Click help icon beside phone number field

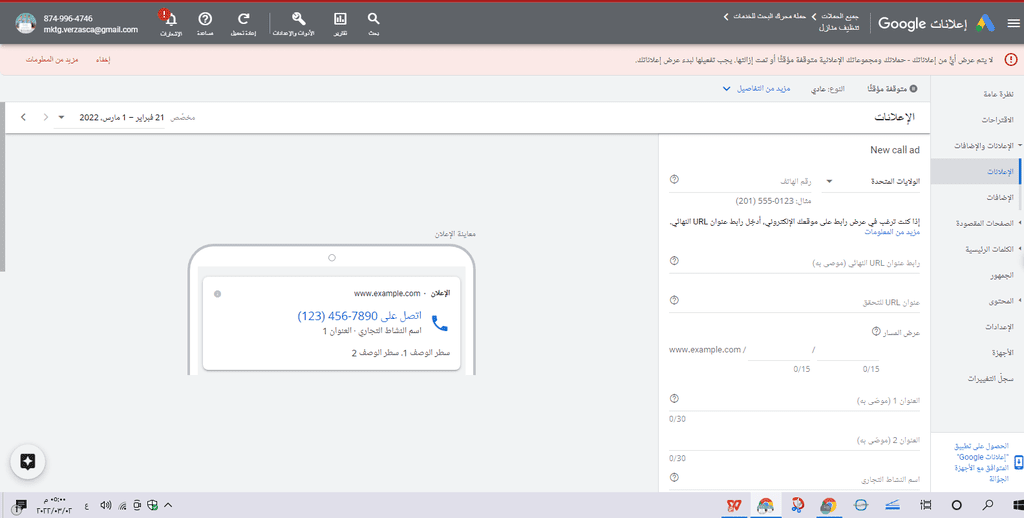pyautogui.click(x=674, y=180)
